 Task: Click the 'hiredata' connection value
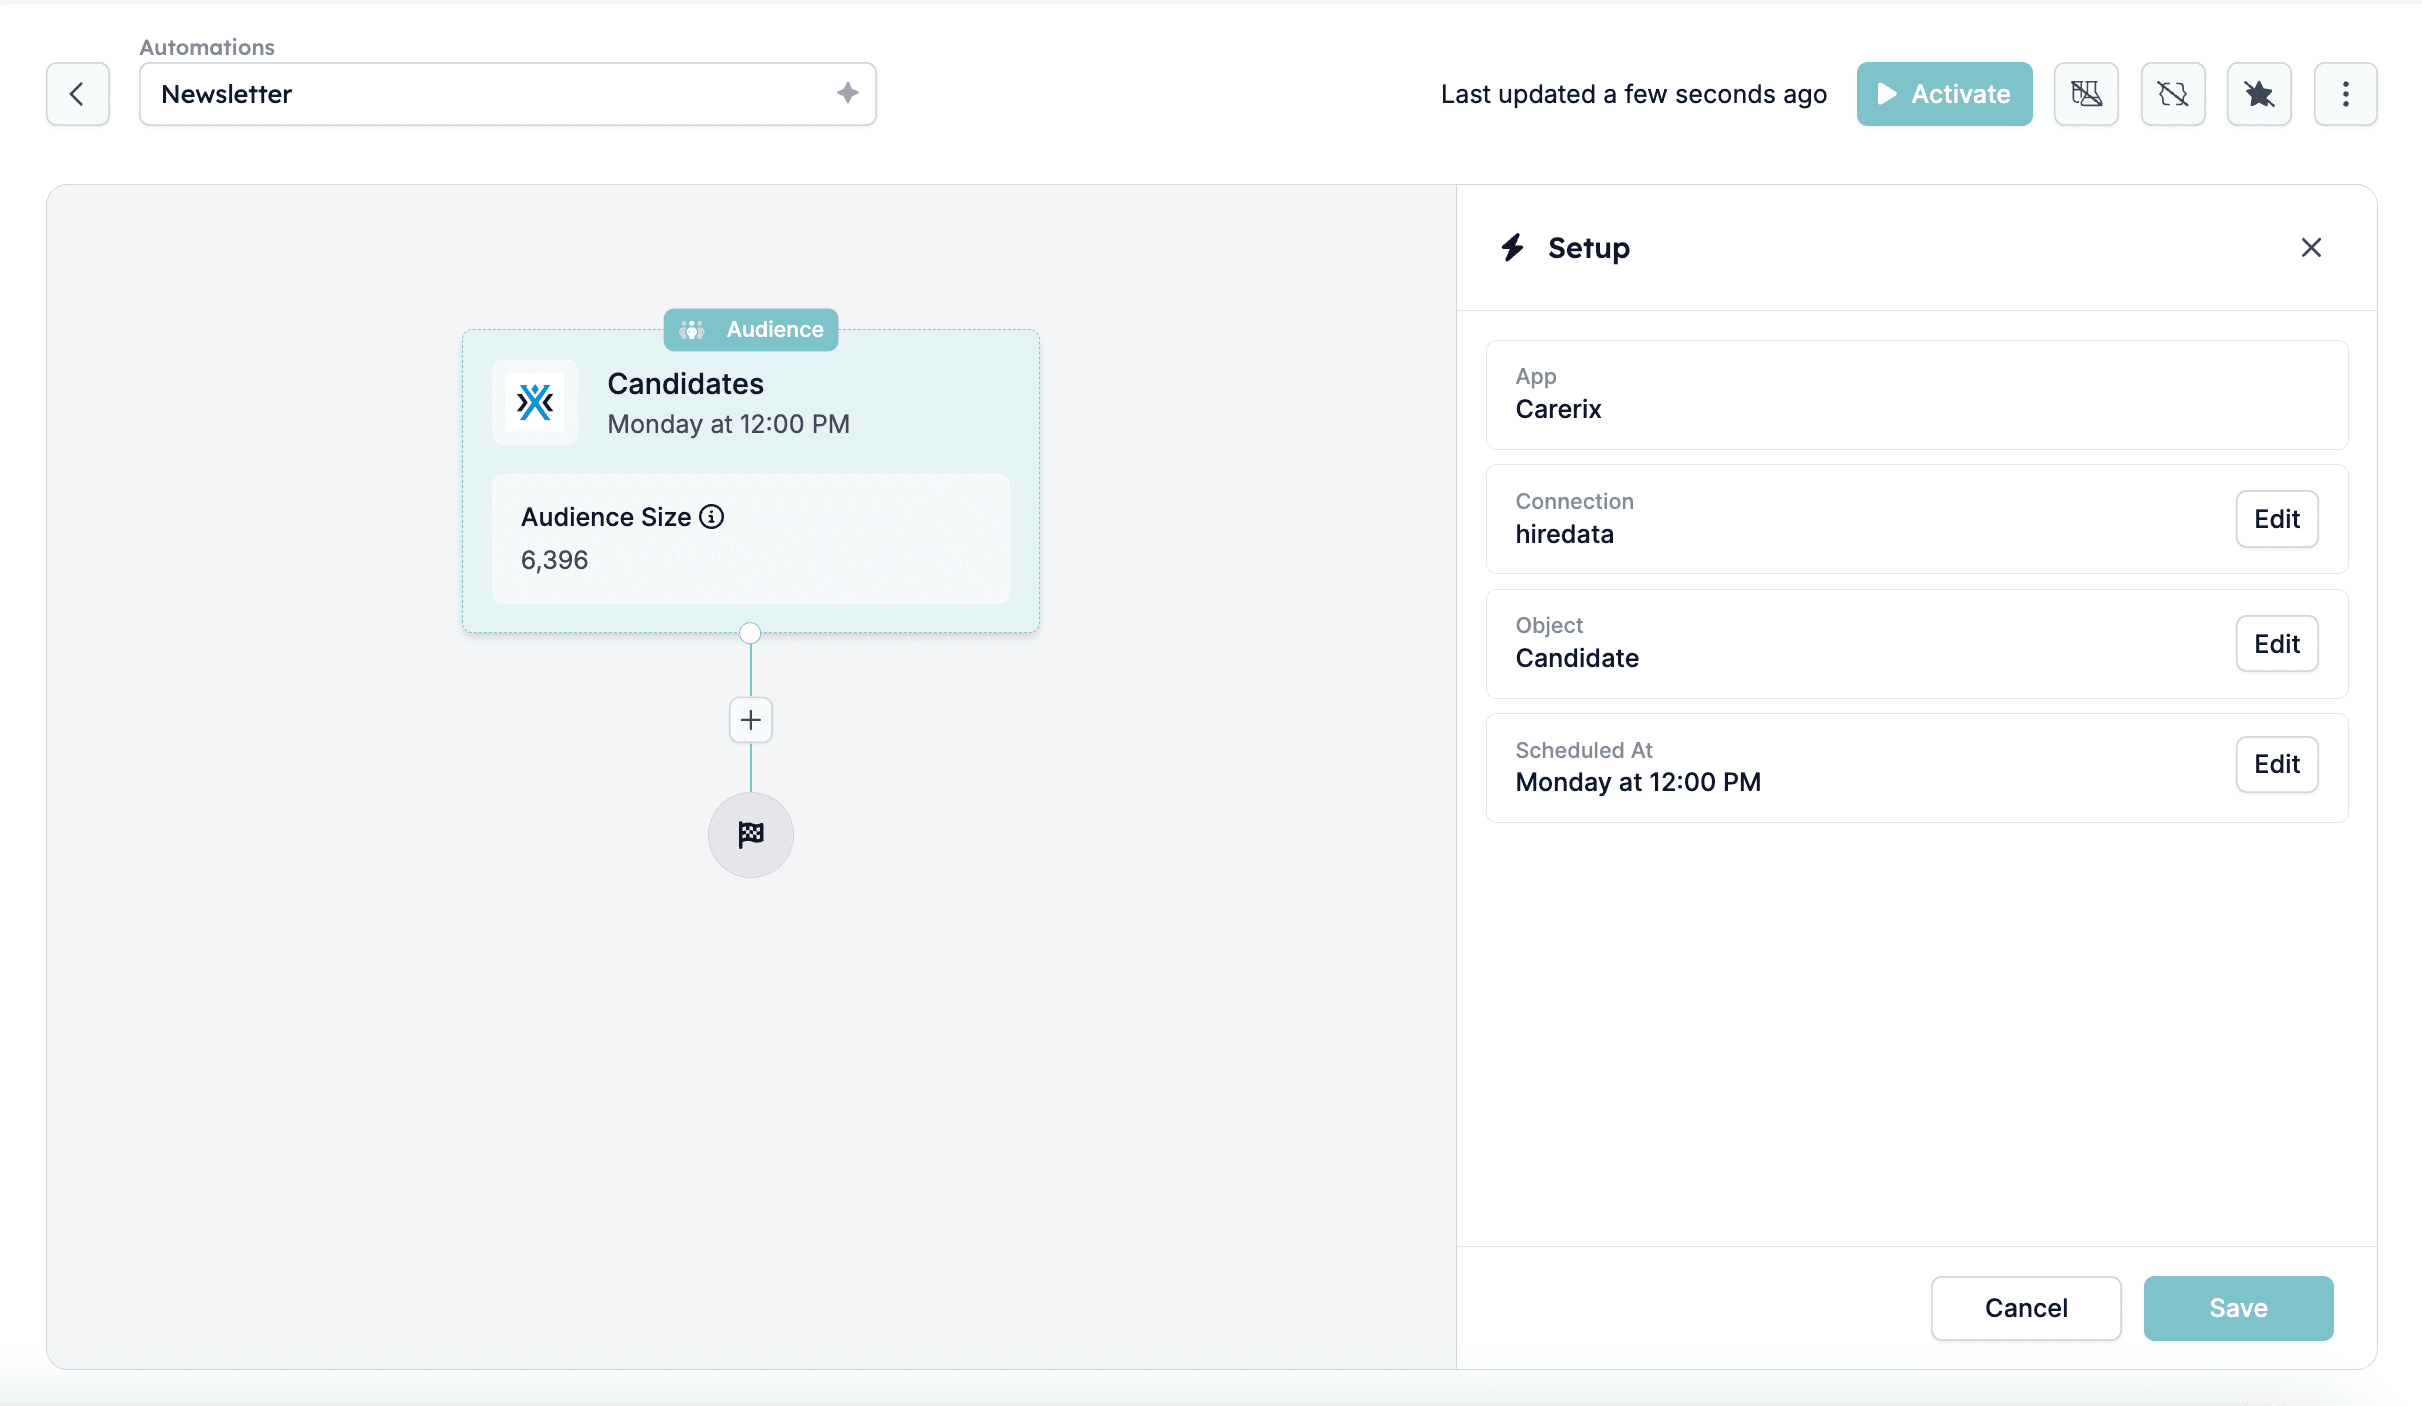click(1565, 534)
